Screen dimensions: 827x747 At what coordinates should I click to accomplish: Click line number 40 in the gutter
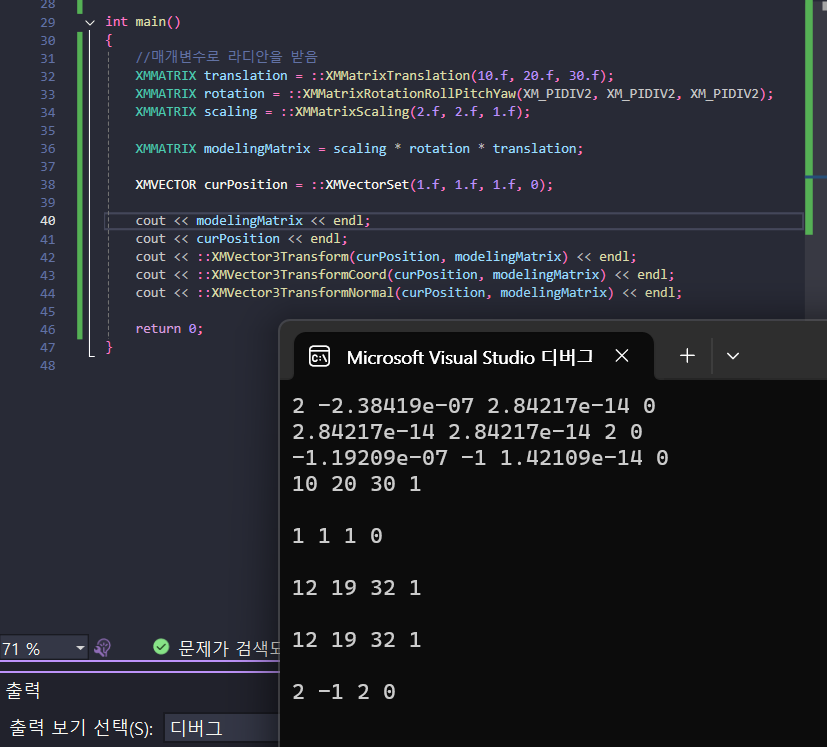[47, 221]
